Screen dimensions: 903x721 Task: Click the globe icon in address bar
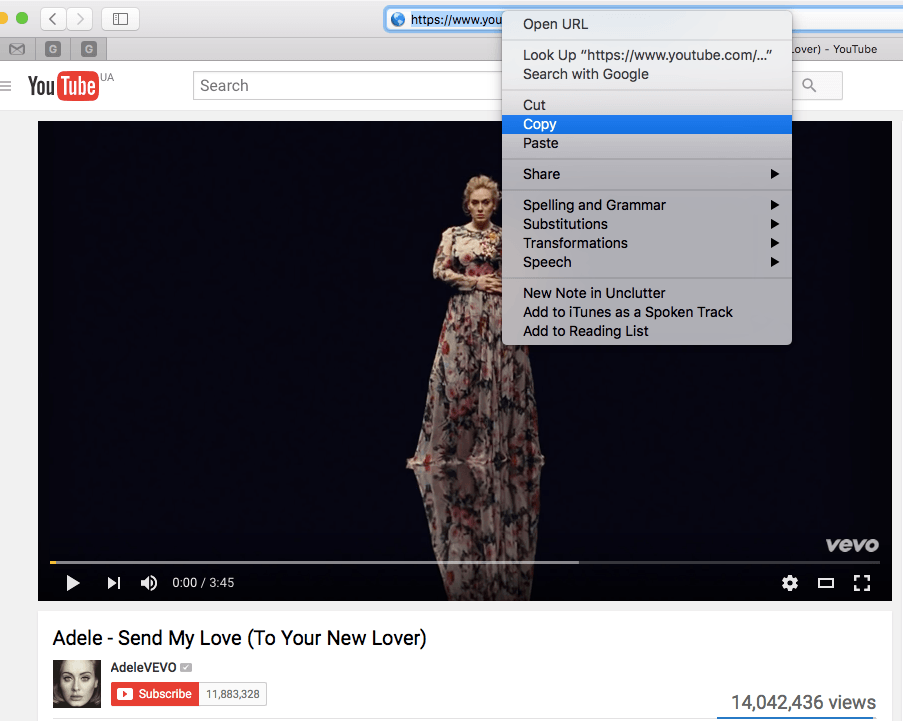point(398,20)
